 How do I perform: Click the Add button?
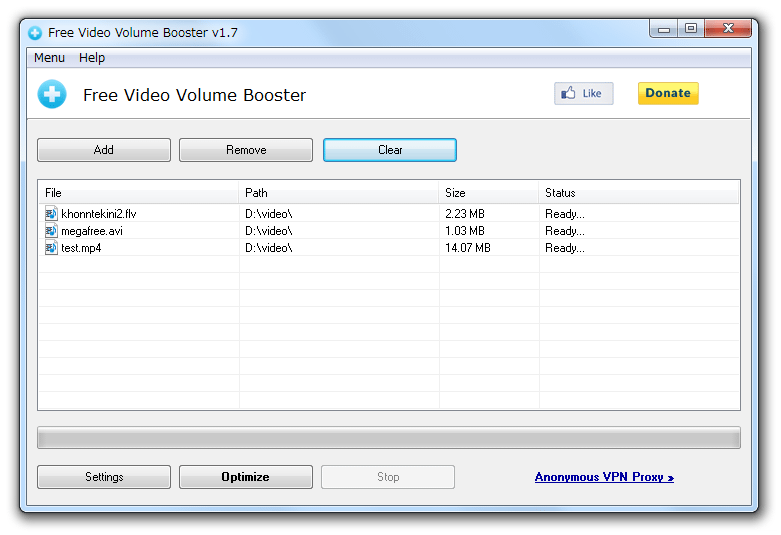coord(104,150)
